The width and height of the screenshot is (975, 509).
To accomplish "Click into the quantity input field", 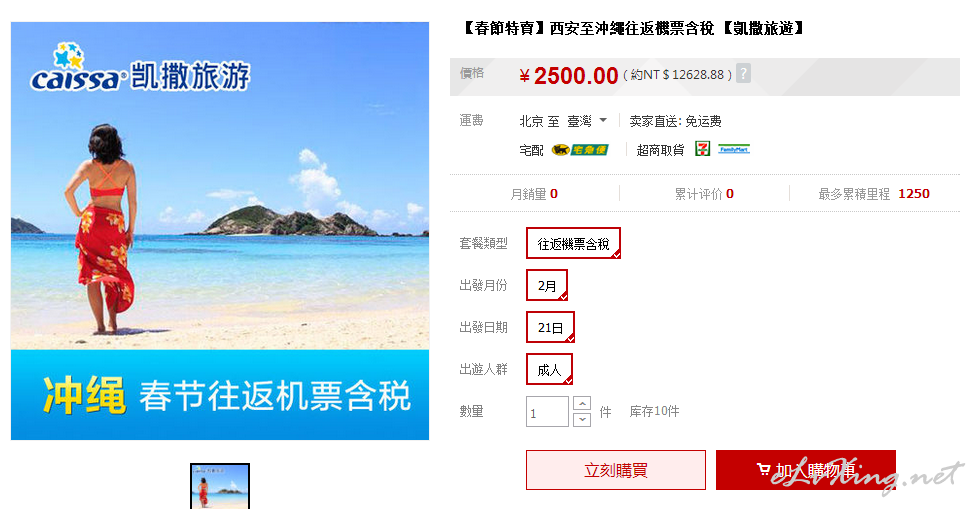I will 547,411.
